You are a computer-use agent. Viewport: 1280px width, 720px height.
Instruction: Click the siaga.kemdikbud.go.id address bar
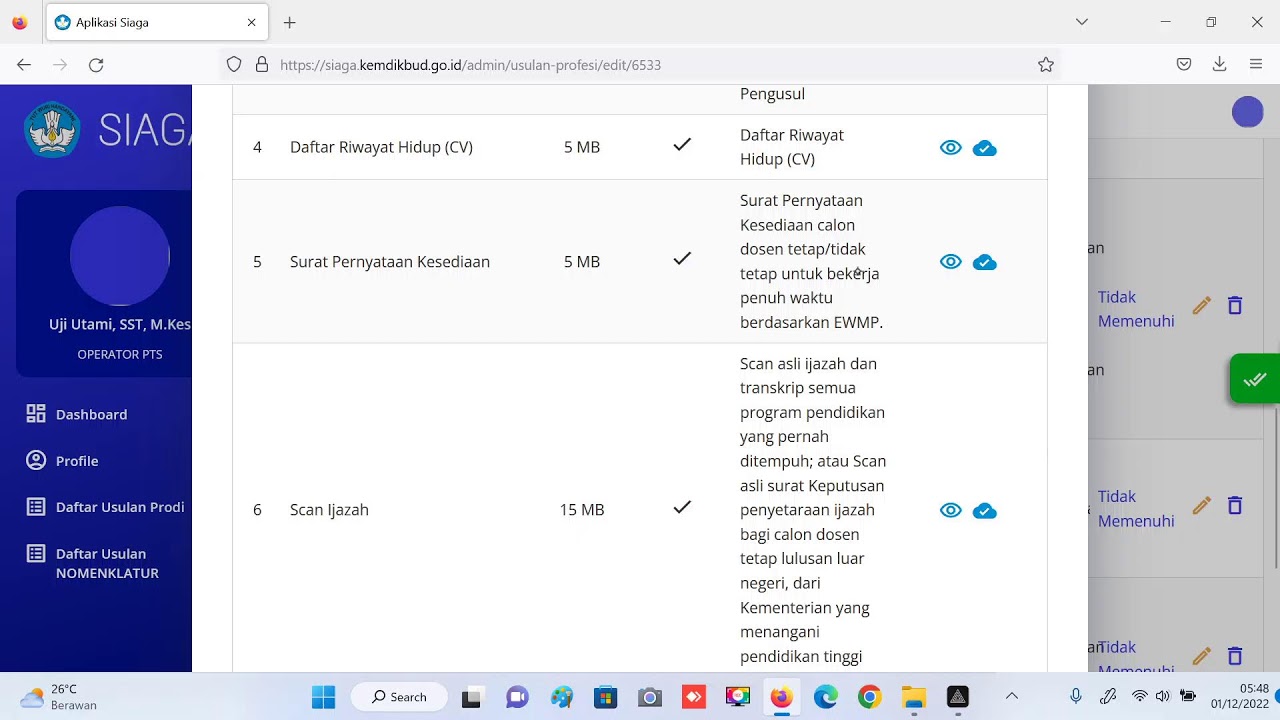click(640, 65)
